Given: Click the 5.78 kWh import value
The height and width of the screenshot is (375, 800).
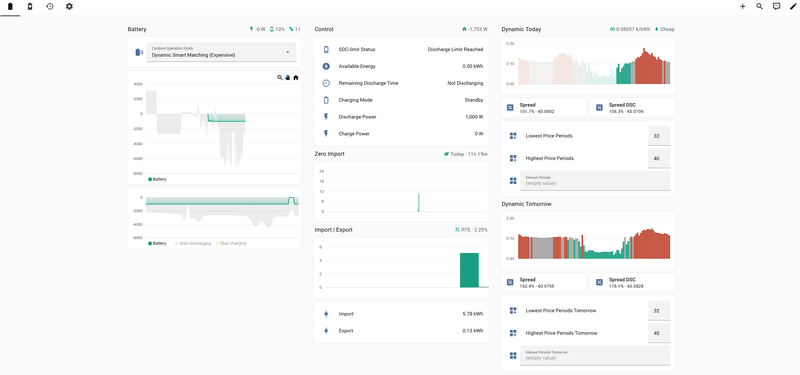Looking at the screenshot, I should coord(472,314).
